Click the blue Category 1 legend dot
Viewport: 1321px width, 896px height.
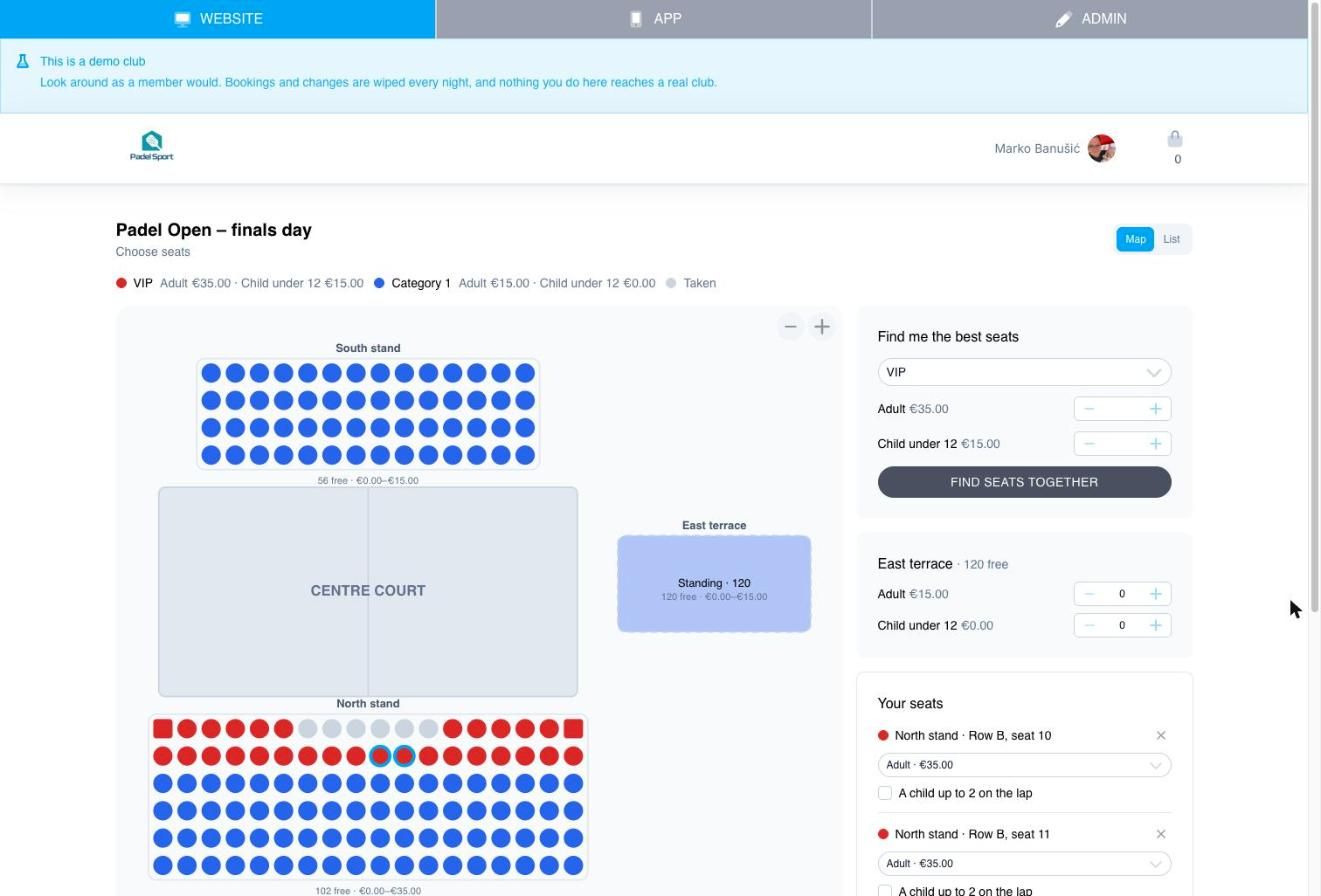pyautogui.click(x=379, y=283)
